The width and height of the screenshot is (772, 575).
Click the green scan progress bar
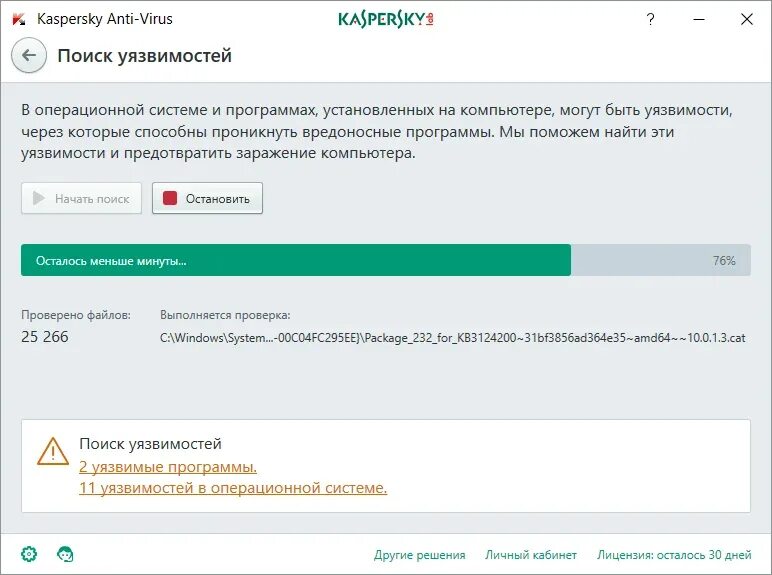tap(296, 260)
